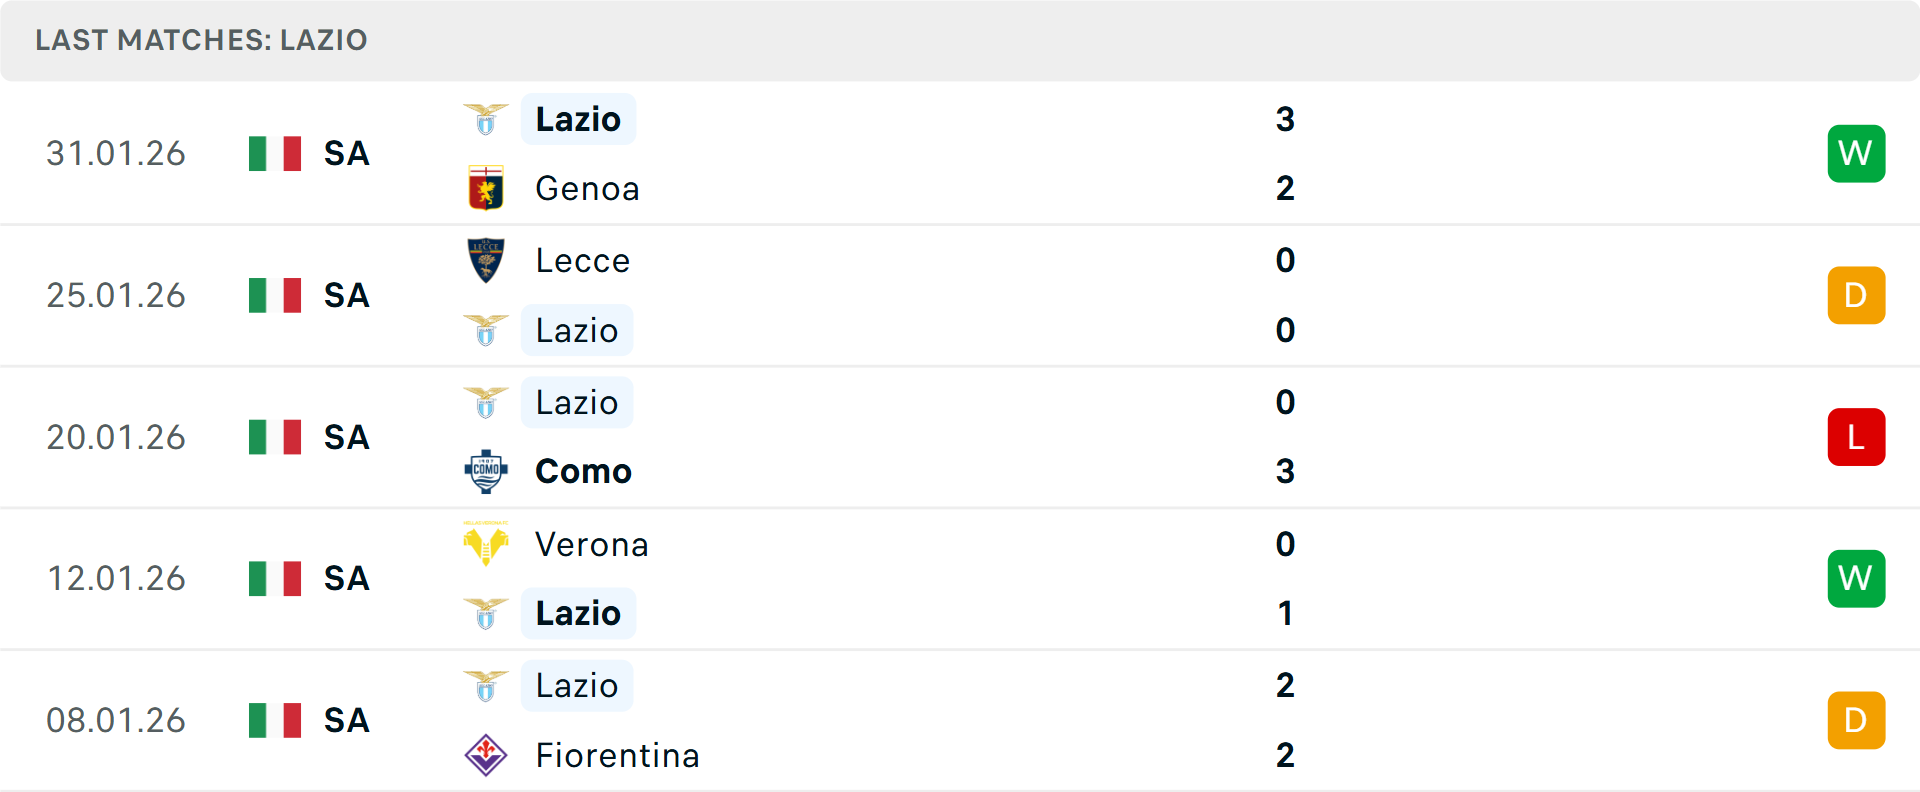Click the SA label next to the Verona match date
This screenshot has height=792, width=1920.
pos(345,578)
